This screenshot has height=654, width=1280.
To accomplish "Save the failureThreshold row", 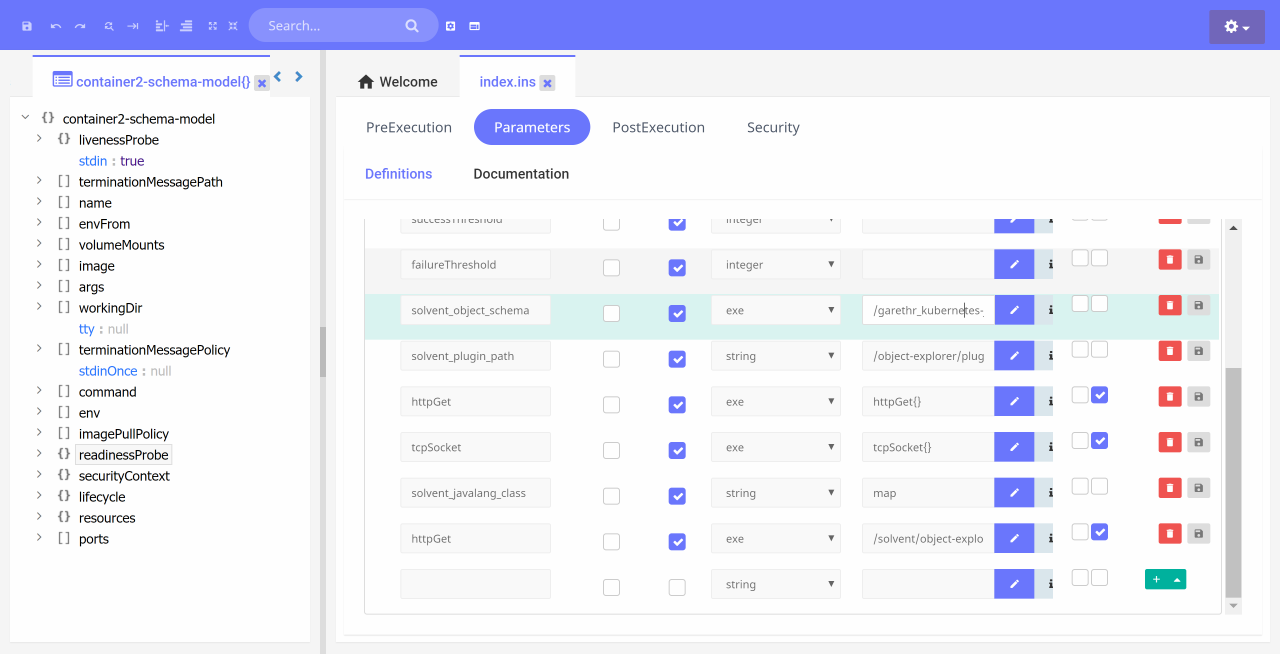I will (x=1198, y=260).
